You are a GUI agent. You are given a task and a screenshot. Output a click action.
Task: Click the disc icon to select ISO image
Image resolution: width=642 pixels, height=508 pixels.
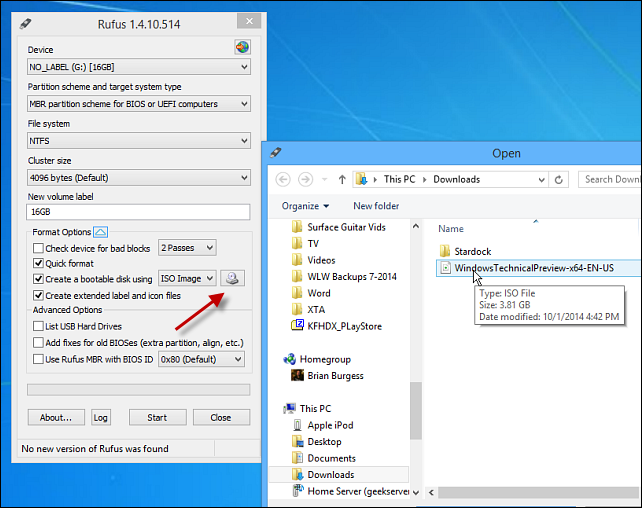pyautogui.click(x=231, y=279)
